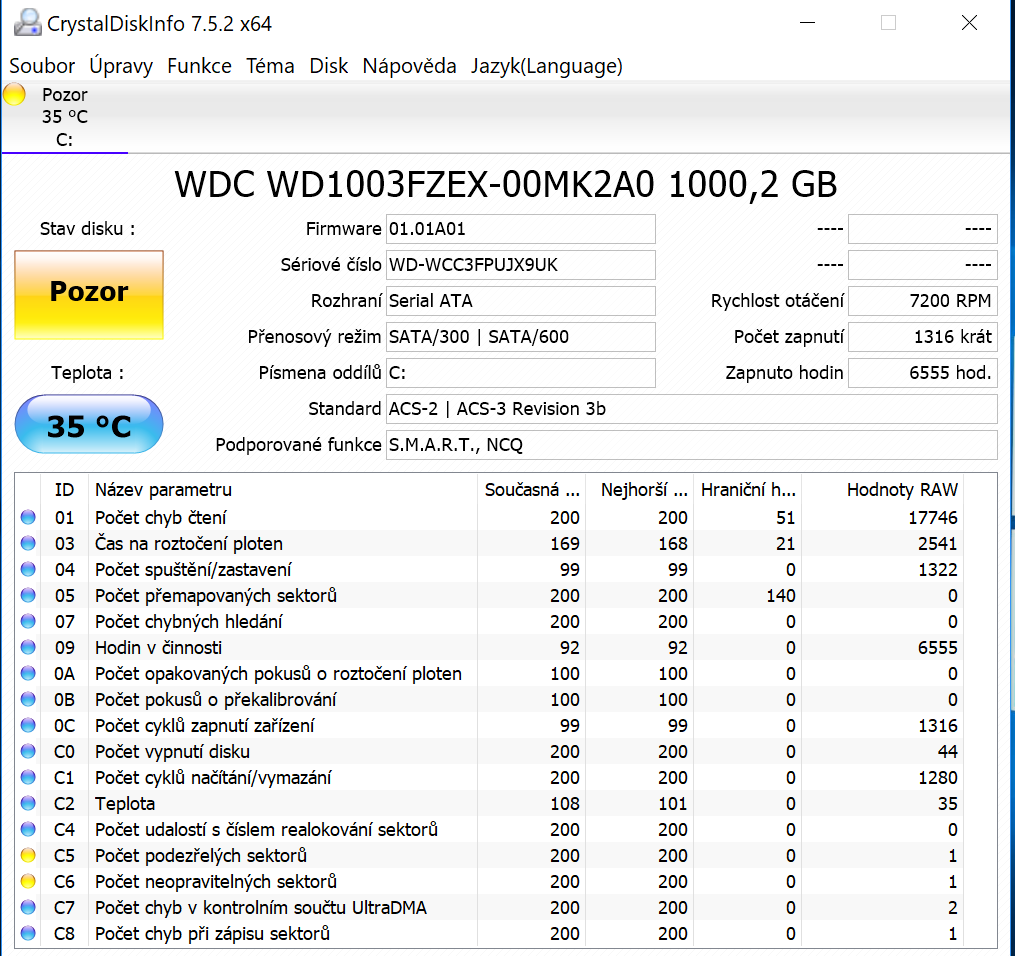Click the Hodnoty RAW column header
This screenshot has width=1015, height=956.
882,490
